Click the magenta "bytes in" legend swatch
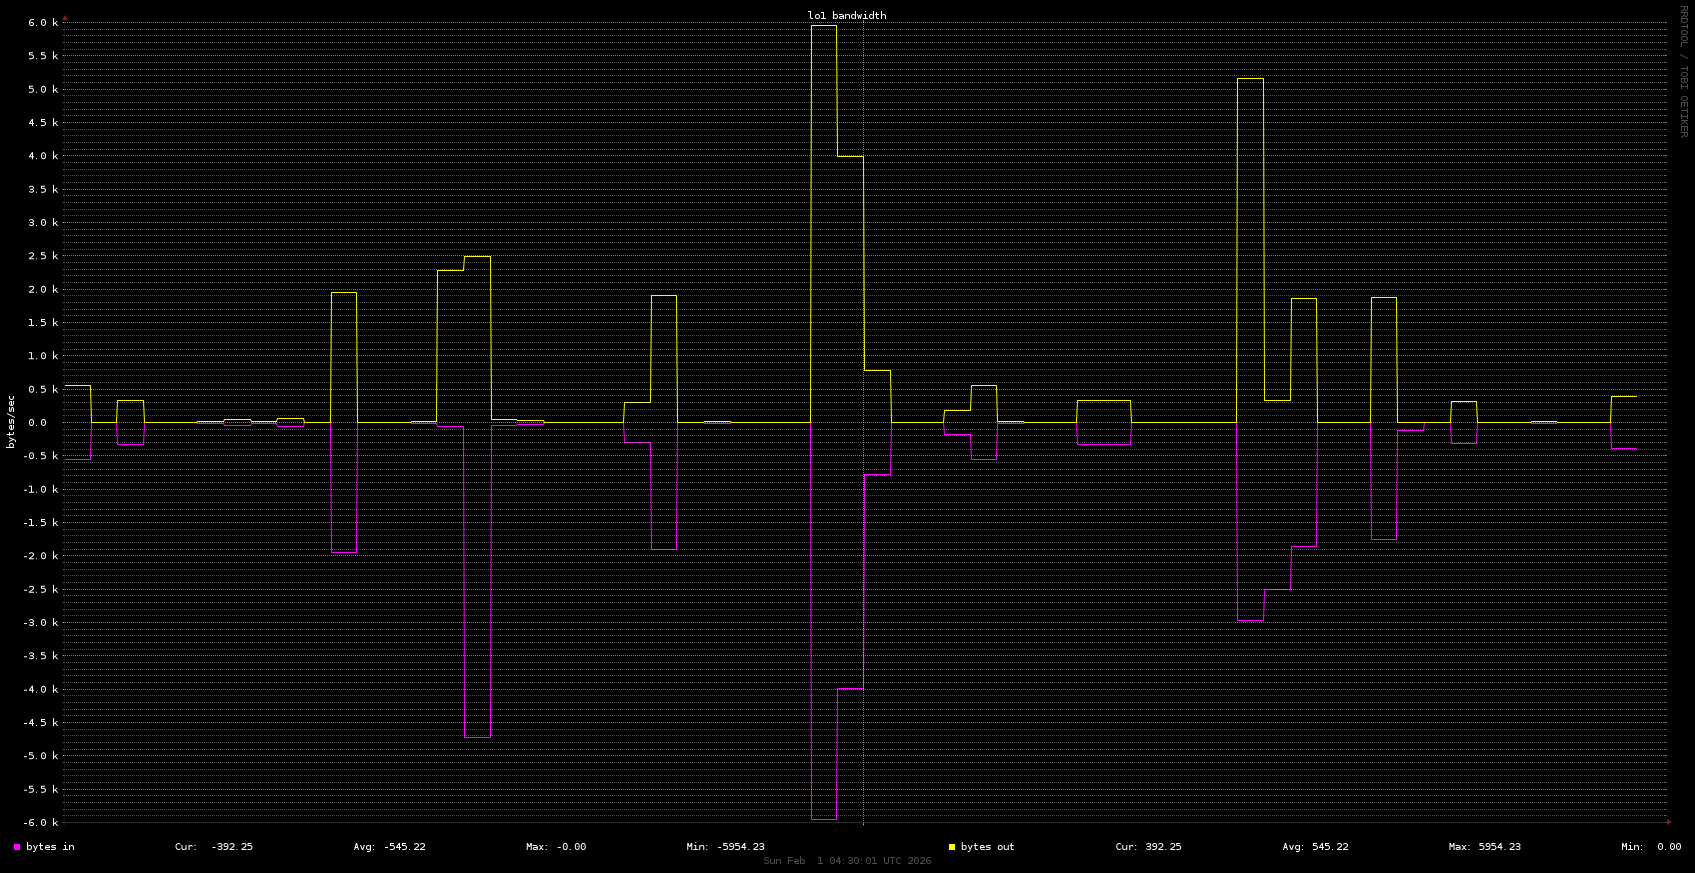 click(x=17, y=847)
